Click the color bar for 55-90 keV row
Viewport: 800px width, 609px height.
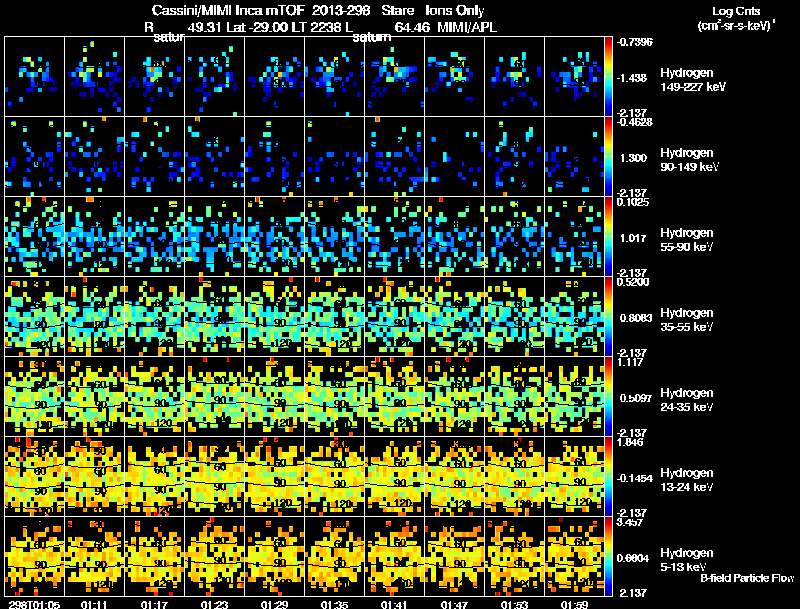pos(608,236)
